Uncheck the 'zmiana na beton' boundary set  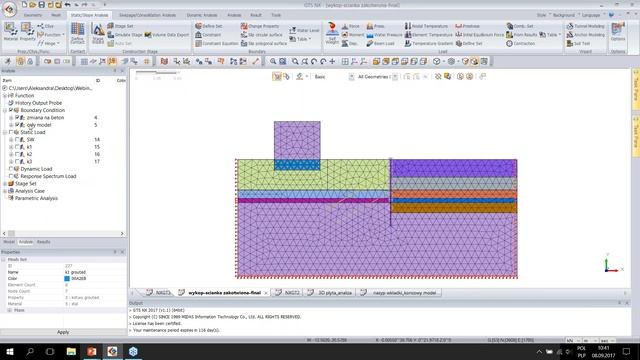pos(17,118)
